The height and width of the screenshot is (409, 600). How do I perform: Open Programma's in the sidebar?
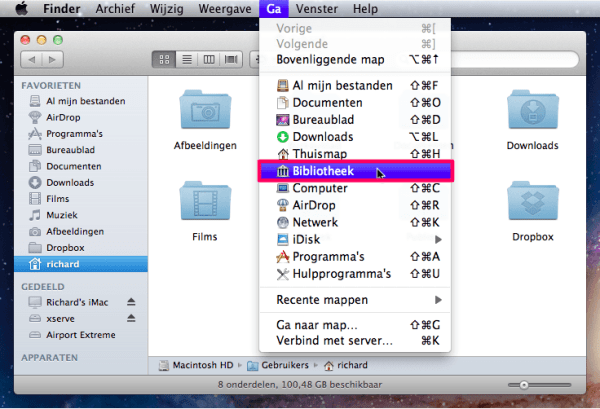pos(81,134)
